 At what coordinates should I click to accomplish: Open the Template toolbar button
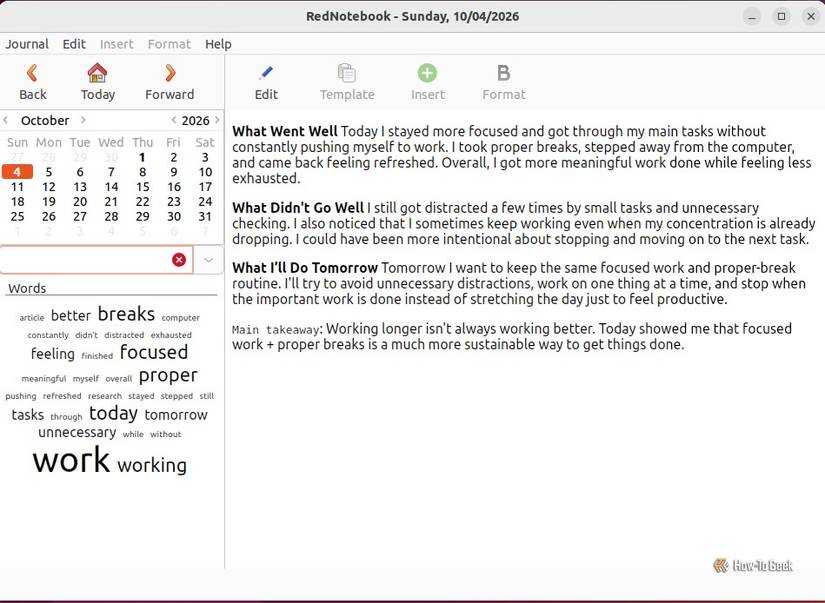click(347, 82)
